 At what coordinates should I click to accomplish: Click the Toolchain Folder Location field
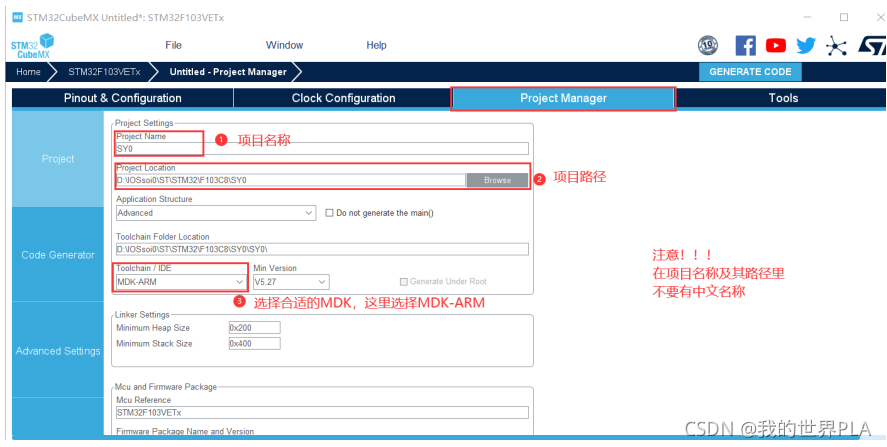point(322,249)
